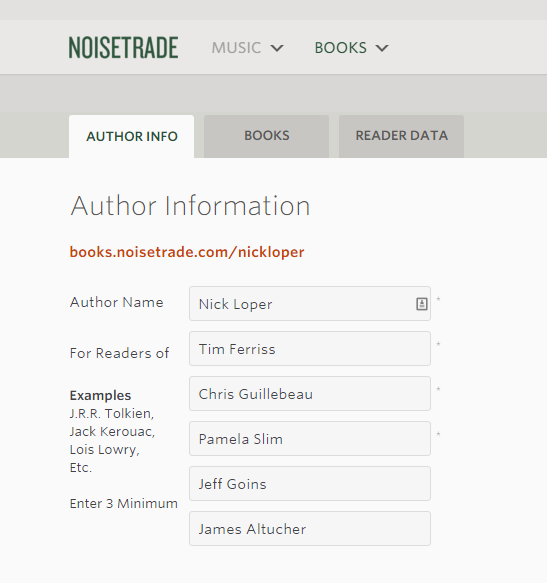Image resolution: width=547 pixels, height=583 pixels.
Task: Click the Tim Ferriss input field
Action: [310, 349]
